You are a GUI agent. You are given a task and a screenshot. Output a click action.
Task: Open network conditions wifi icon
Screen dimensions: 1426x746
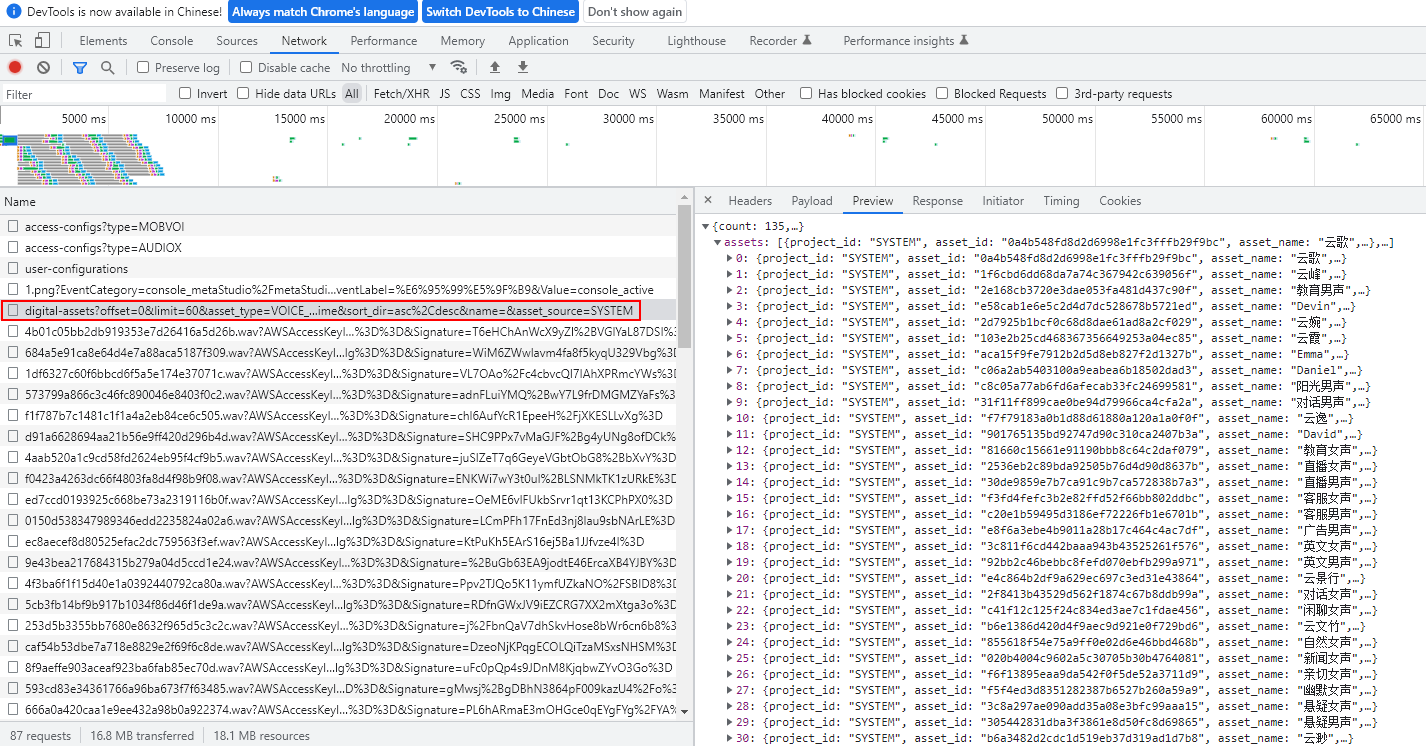[x=459, y=68]
